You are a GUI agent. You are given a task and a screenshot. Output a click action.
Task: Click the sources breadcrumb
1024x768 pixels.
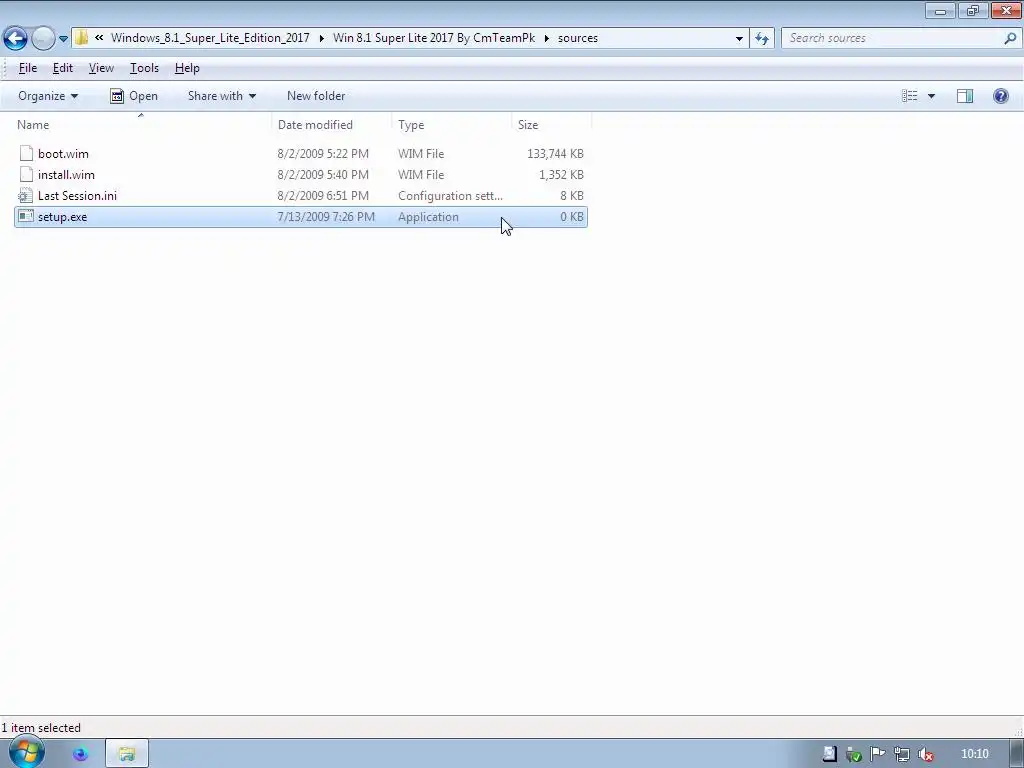(x=578, y=38)
